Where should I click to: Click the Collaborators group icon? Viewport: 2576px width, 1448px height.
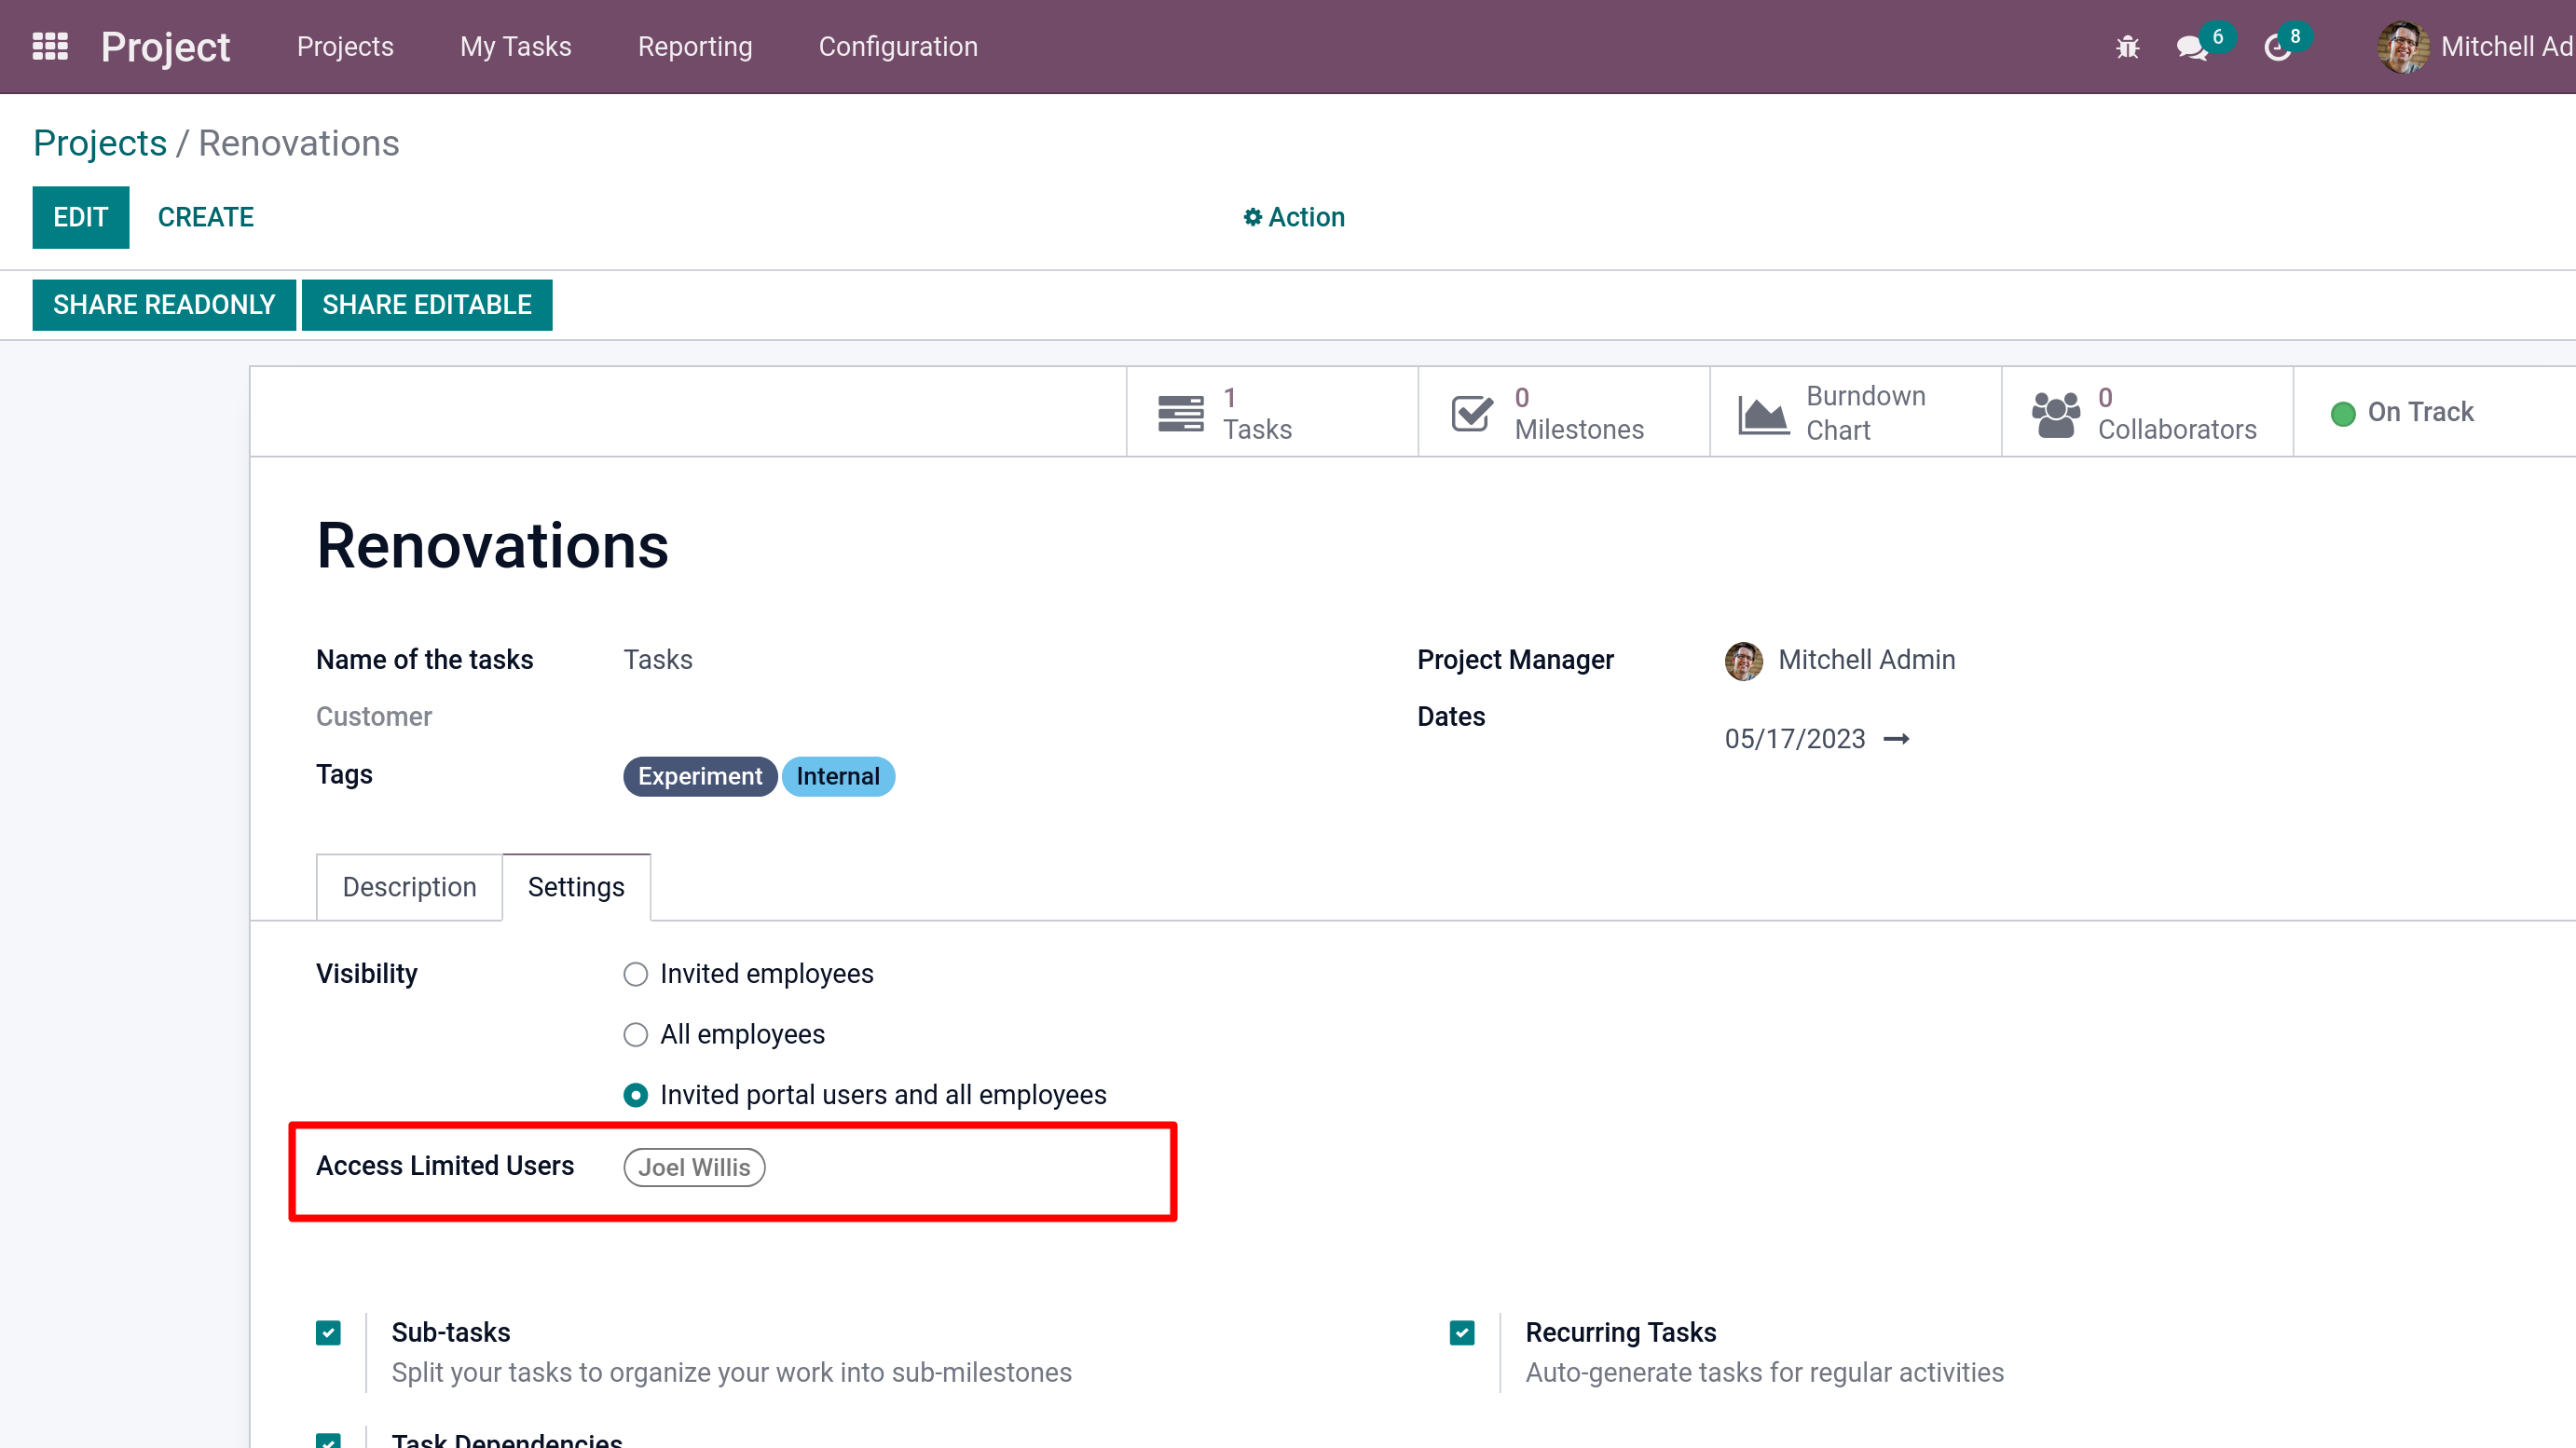pos(2055,413)
